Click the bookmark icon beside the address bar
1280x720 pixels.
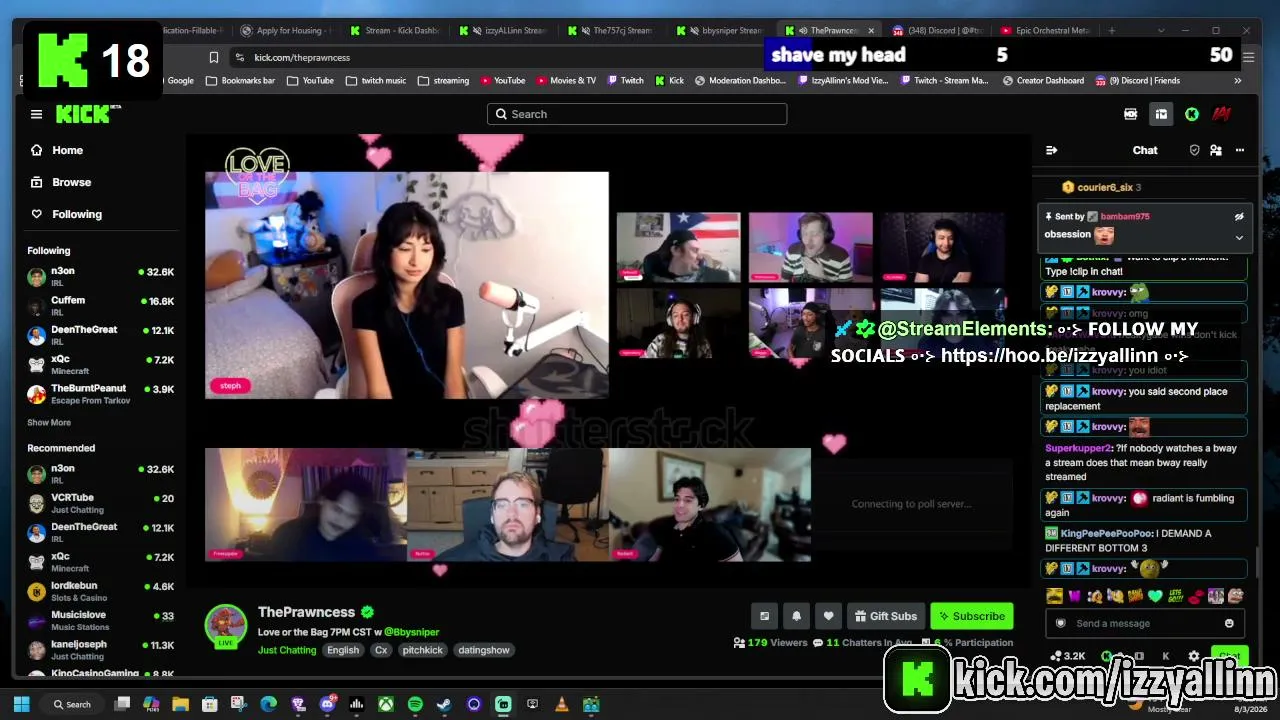click(213, 57)
